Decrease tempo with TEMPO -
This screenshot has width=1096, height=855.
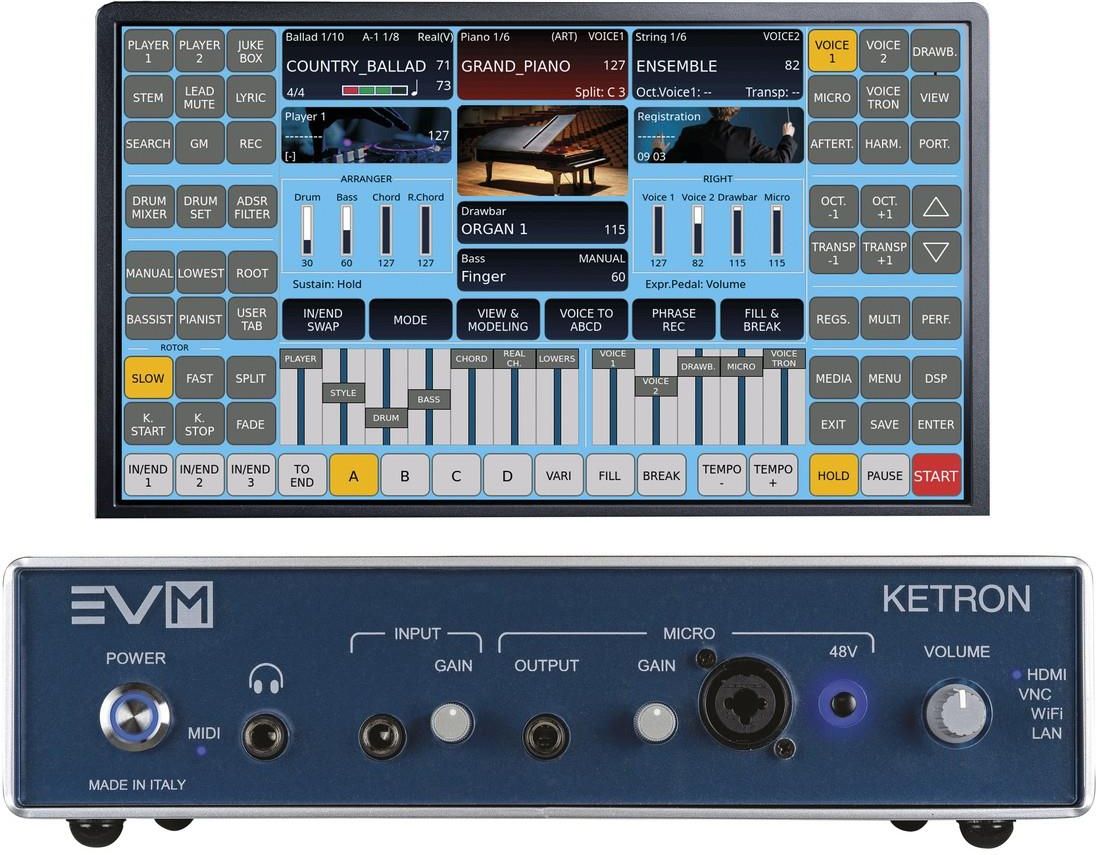tap(721, 475)
